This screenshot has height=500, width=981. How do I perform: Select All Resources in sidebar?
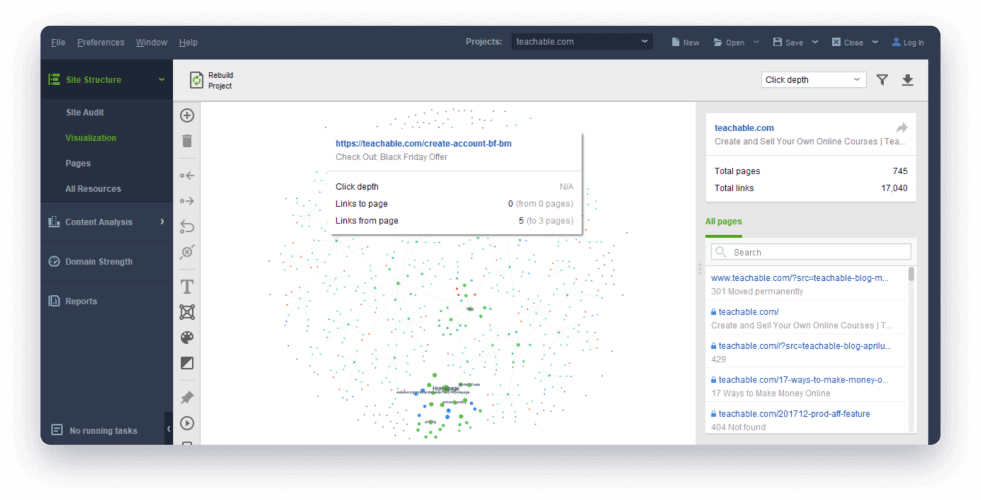93,188
